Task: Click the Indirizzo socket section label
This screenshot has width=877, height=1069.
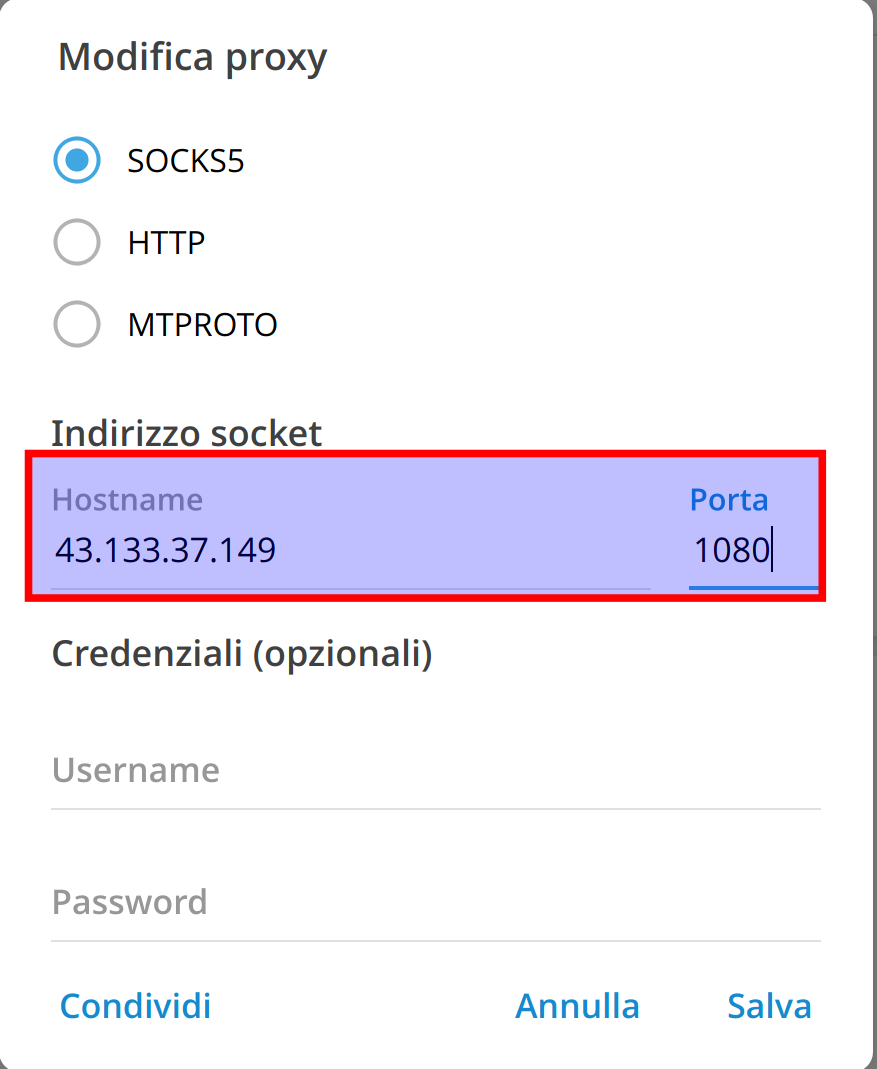Action: (x=186, y=433)
